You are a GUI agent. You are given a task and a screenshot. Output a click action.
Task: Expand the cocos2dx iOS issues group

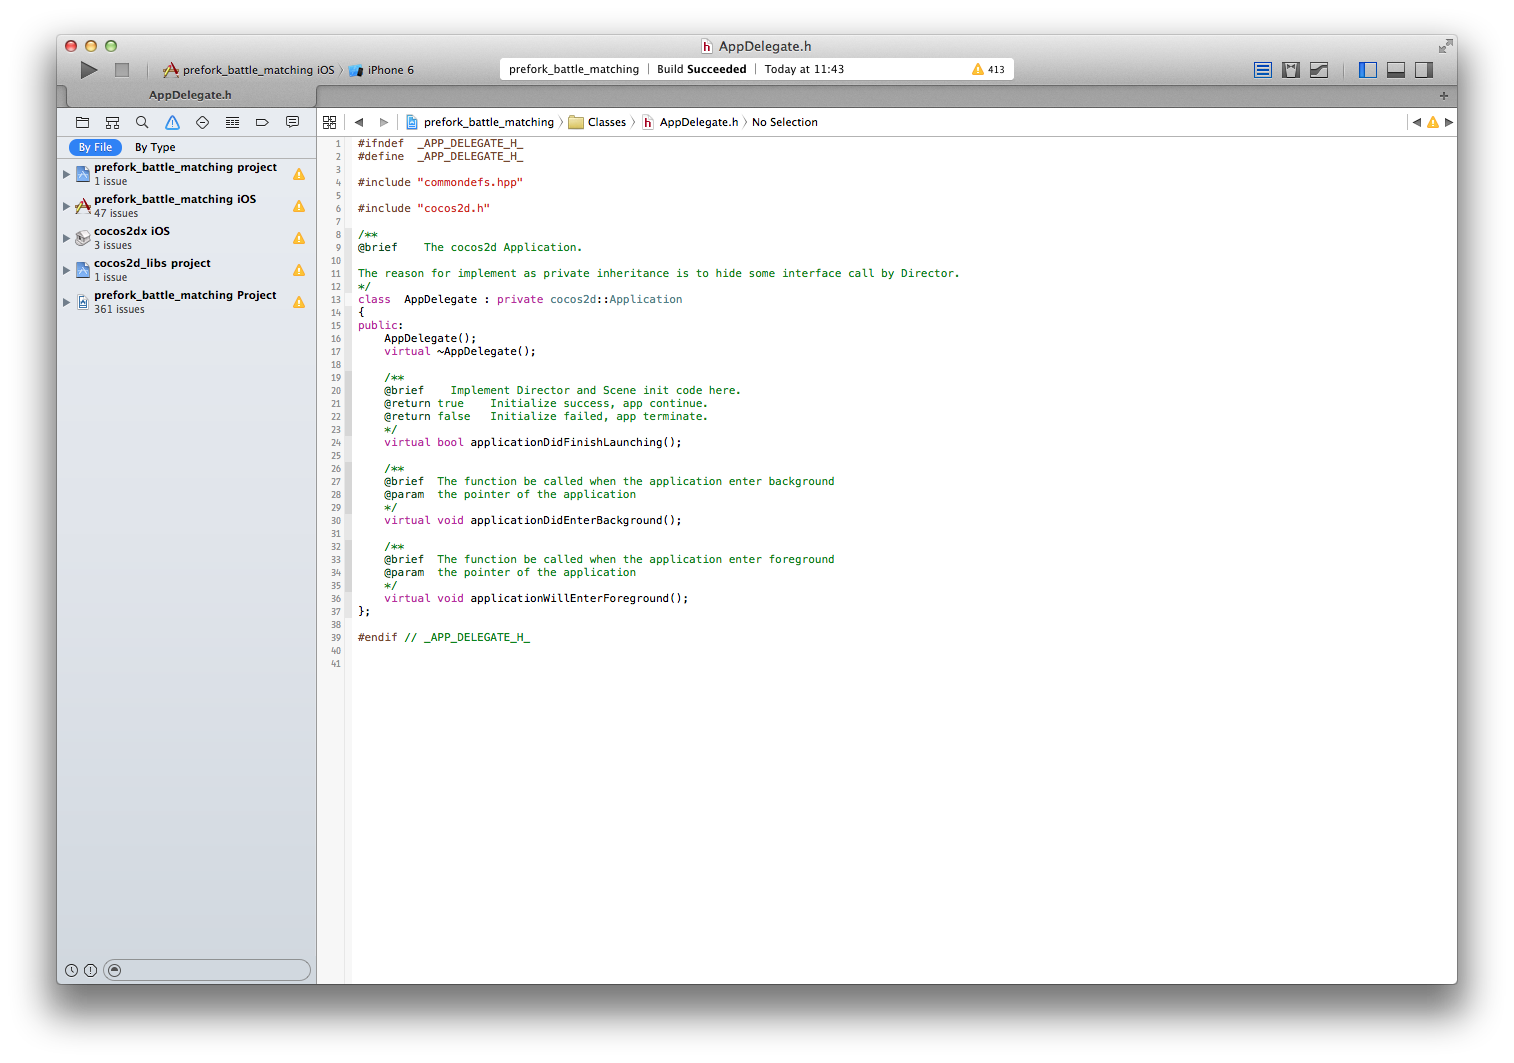(67, 238)
